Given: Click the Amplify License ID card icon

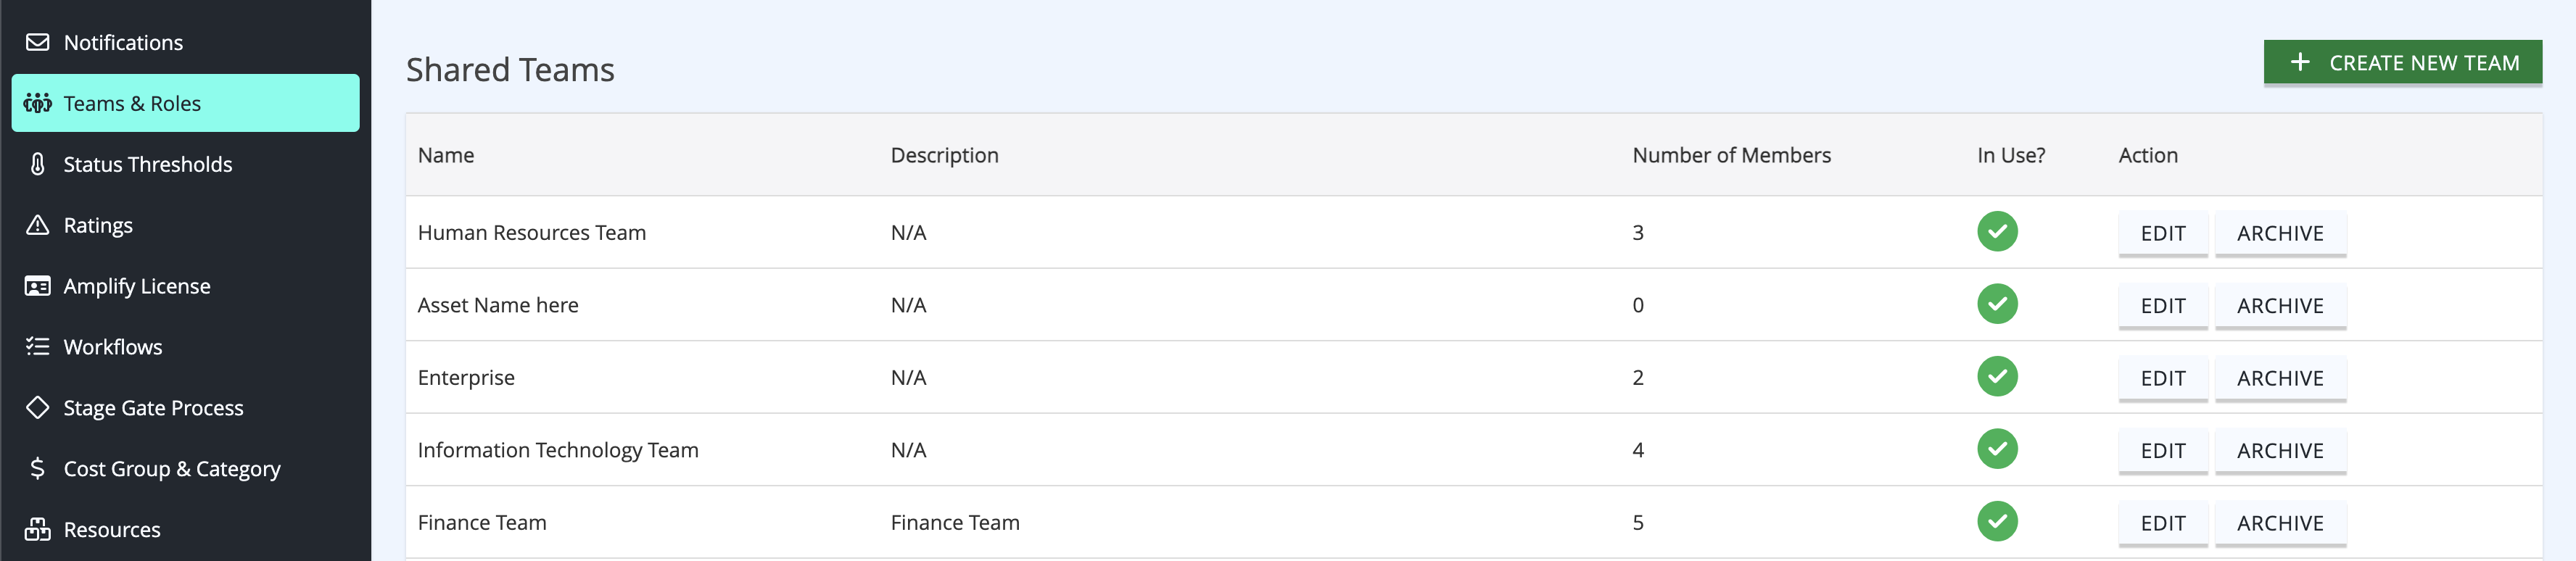Looking at the screenshot, I should 37,286.
